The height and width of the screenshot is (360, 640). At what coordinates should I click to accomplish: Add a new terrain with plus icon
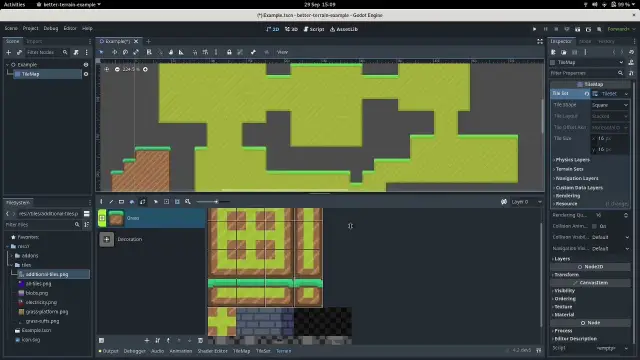[147, 340]
